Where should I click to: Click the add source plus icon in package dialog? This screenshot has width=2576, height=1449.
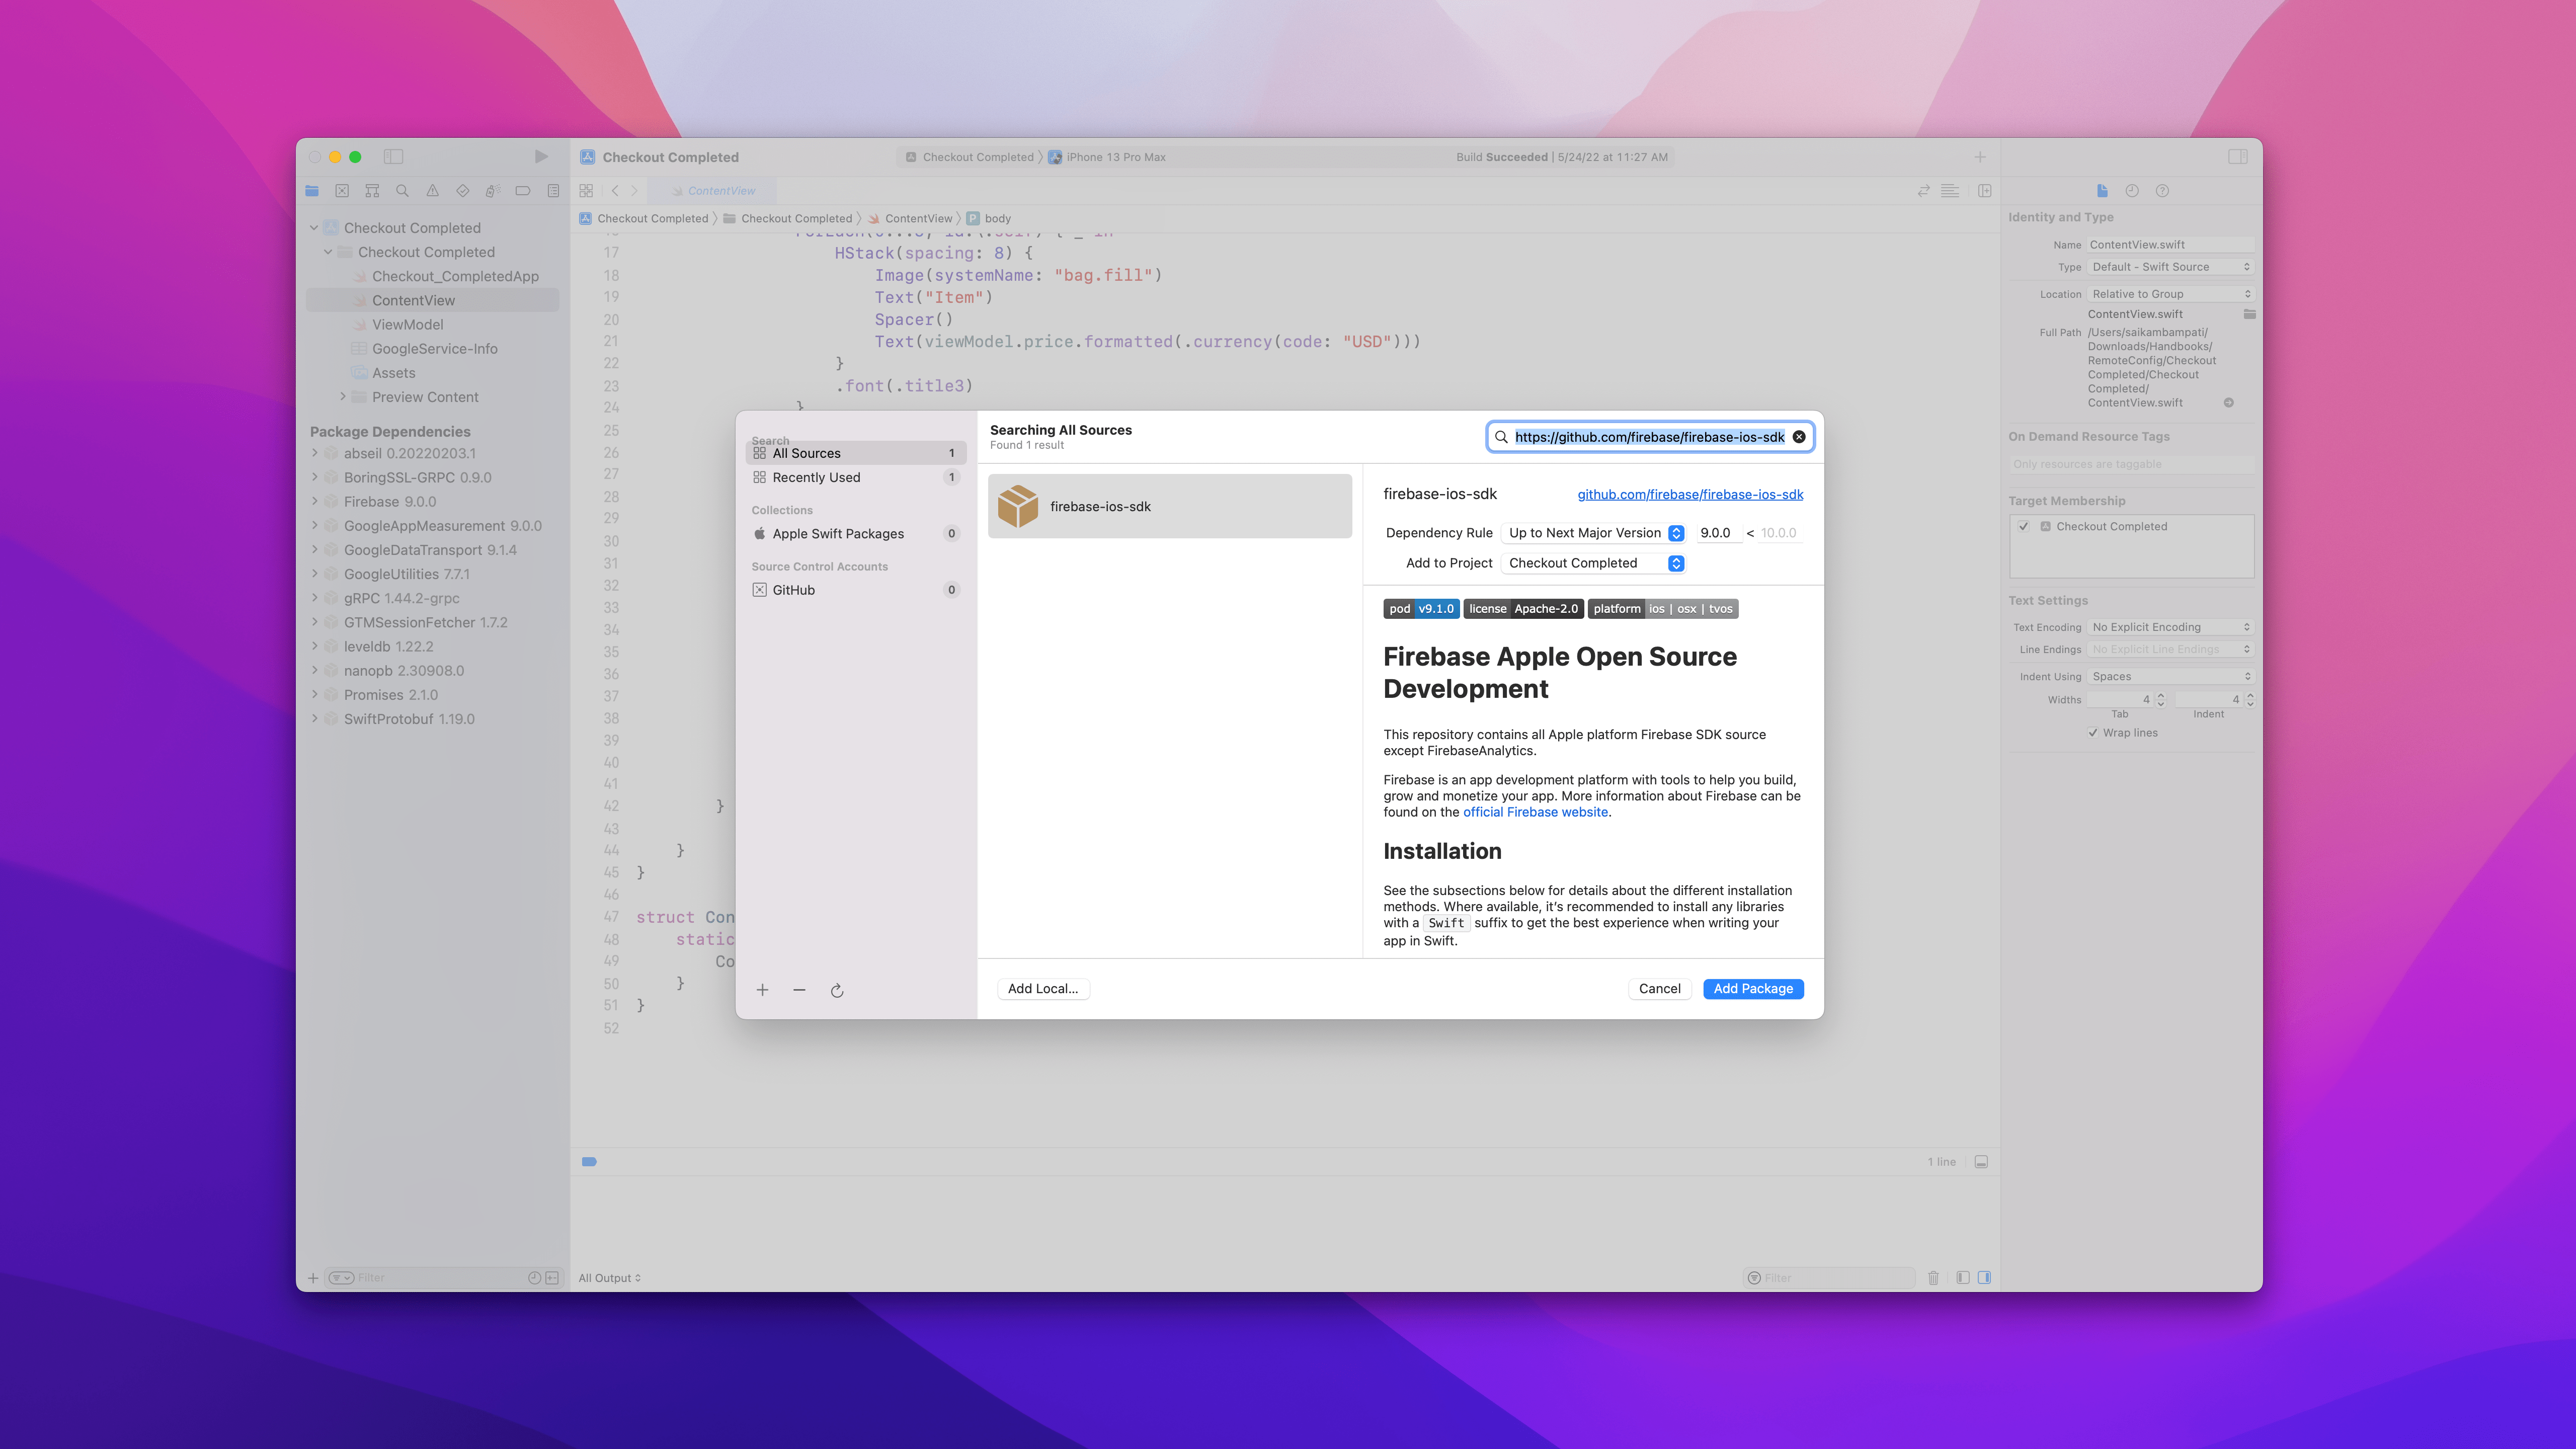click(762, 990)
